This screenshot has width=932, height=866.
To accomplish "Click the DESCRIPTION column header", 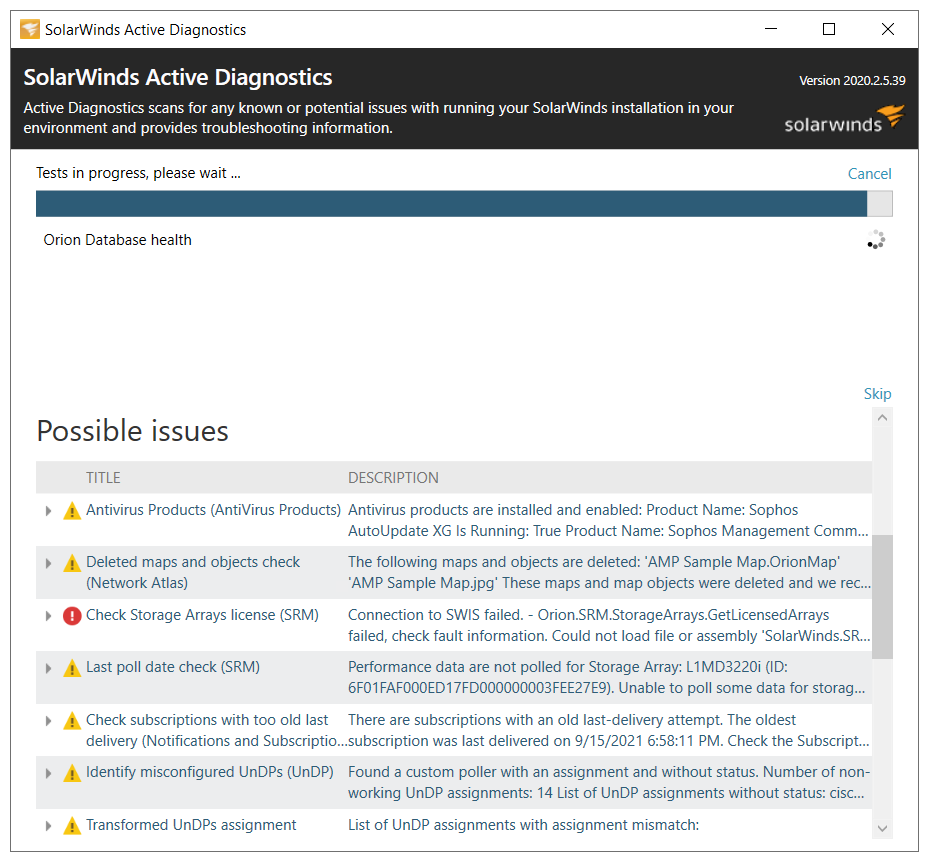I will [x=393, y=478].
